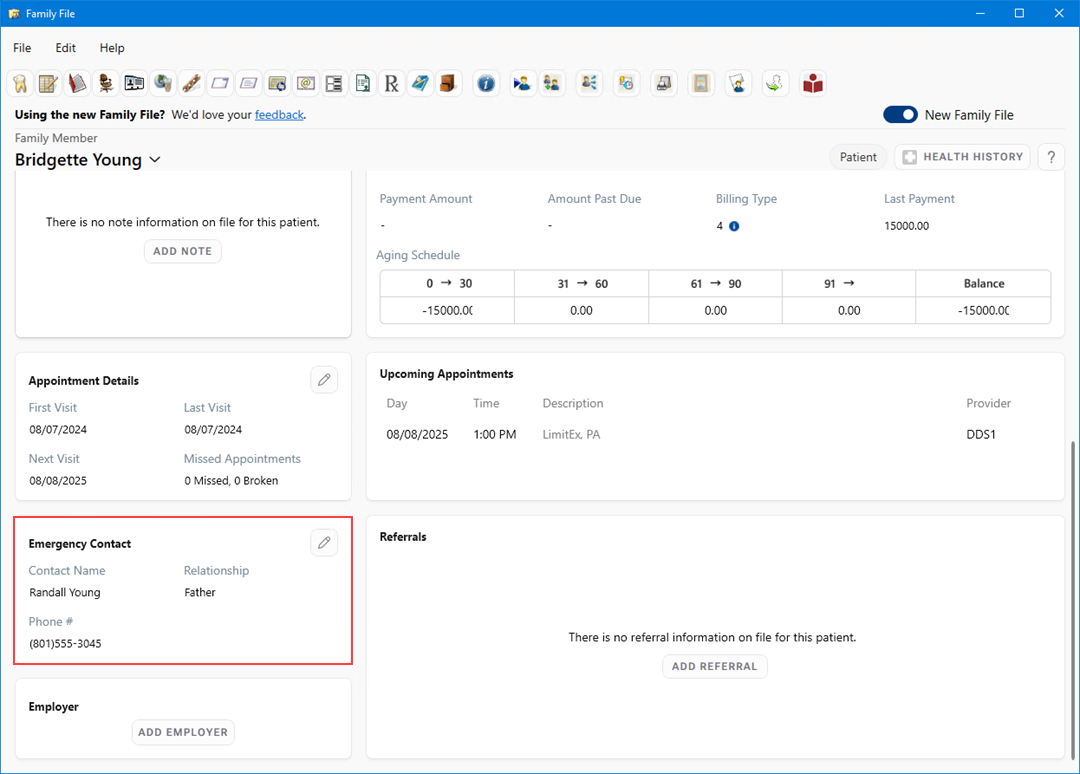
Task: Open the File menu
Action: pos(22,48)
